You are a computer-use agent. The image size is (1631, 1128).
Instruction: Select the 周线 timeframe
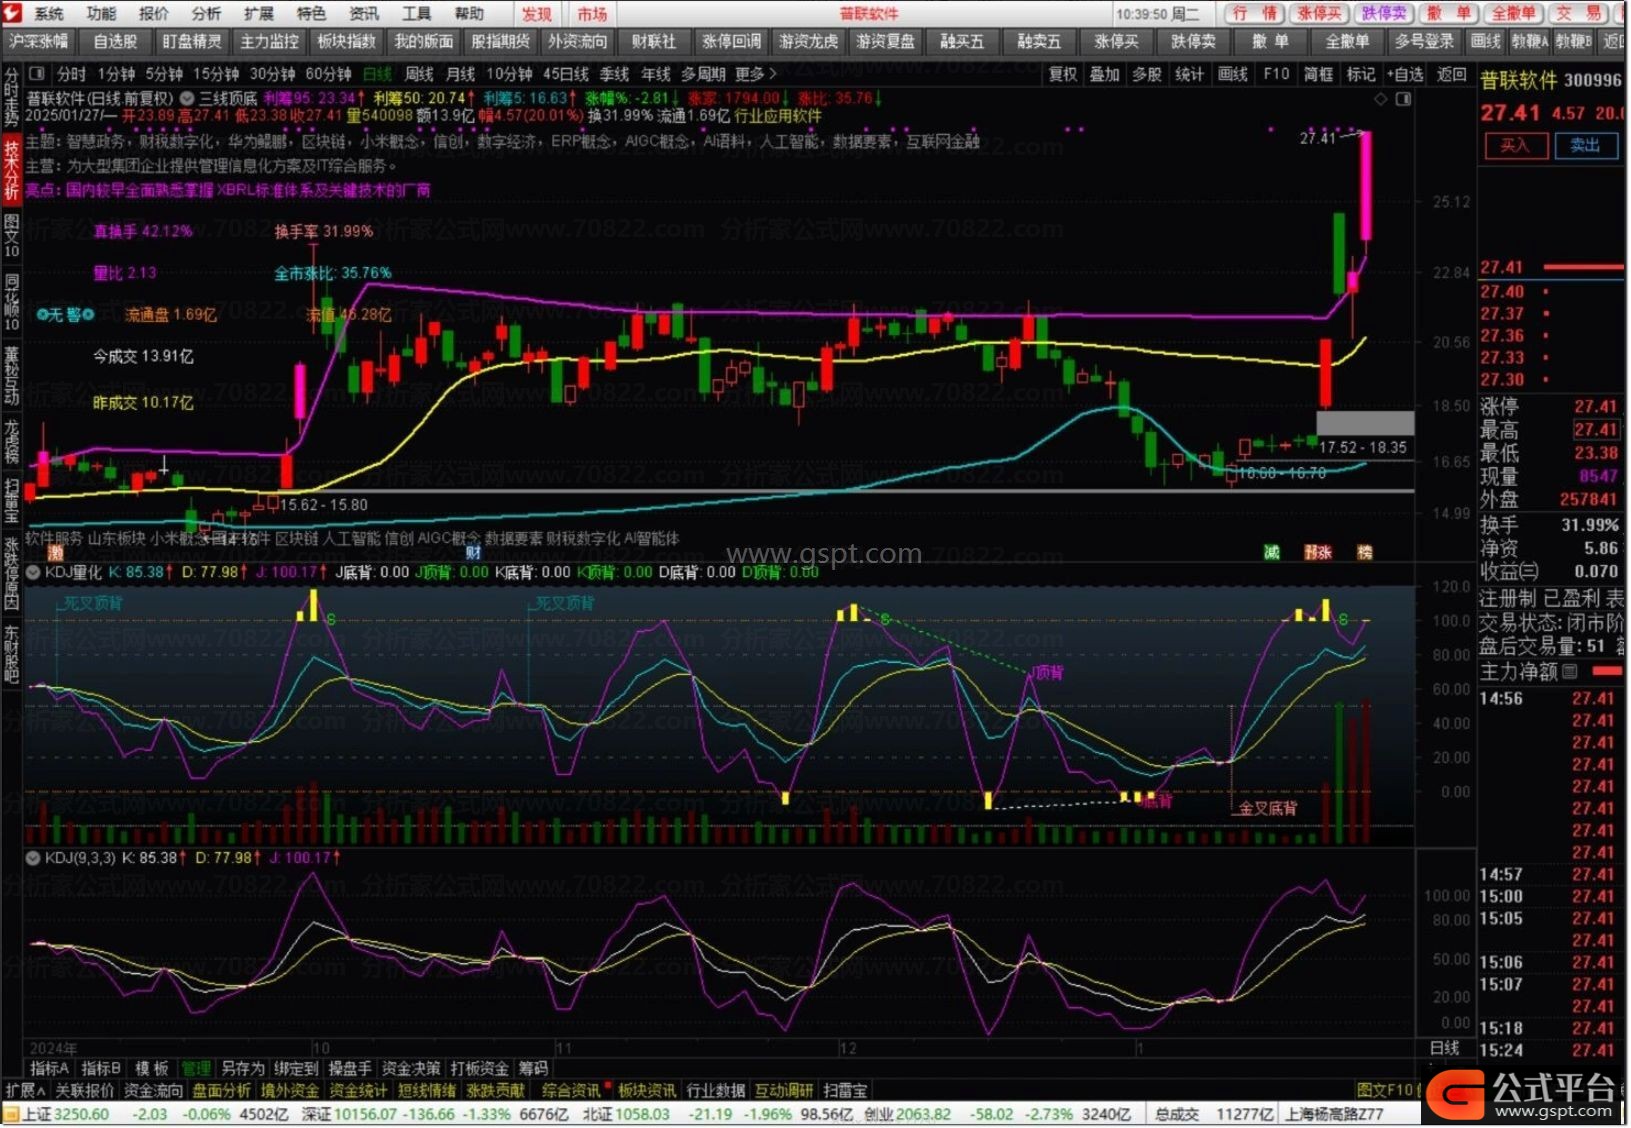click(x=419, y=74)
